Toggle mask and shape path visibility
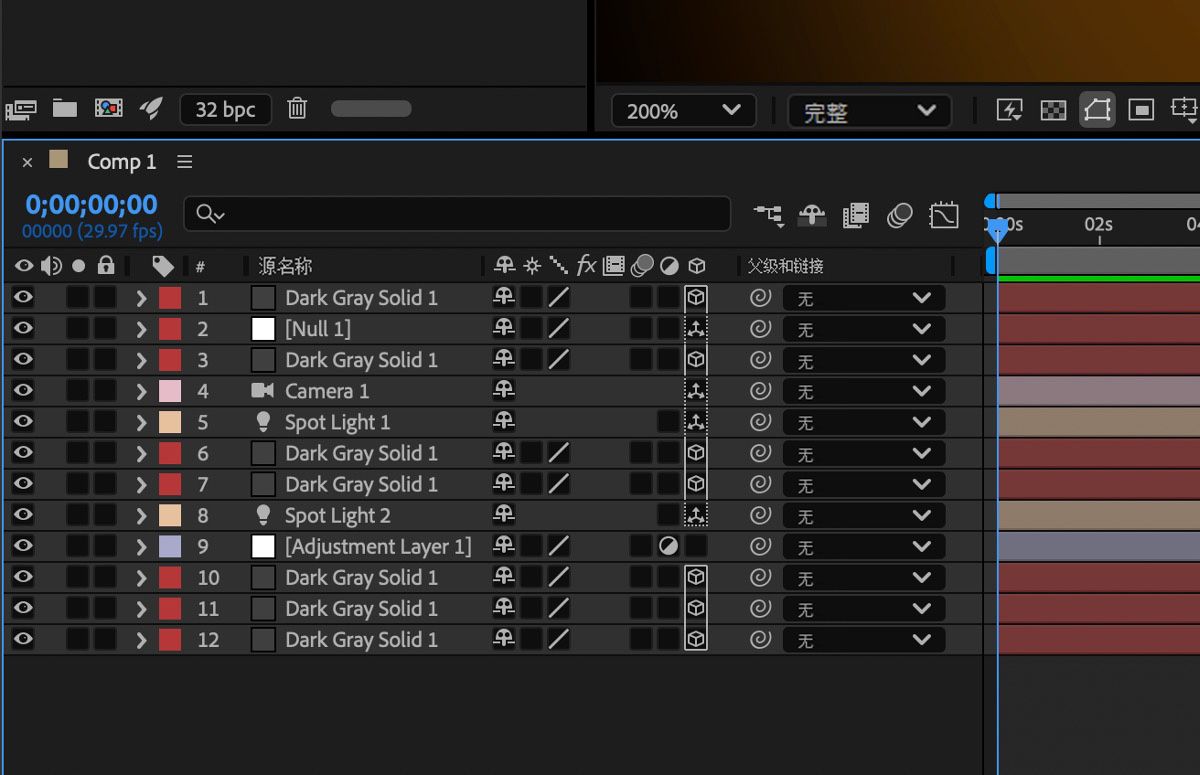The width and height of the screenshot is (1200, 775). pos(1097,110)
